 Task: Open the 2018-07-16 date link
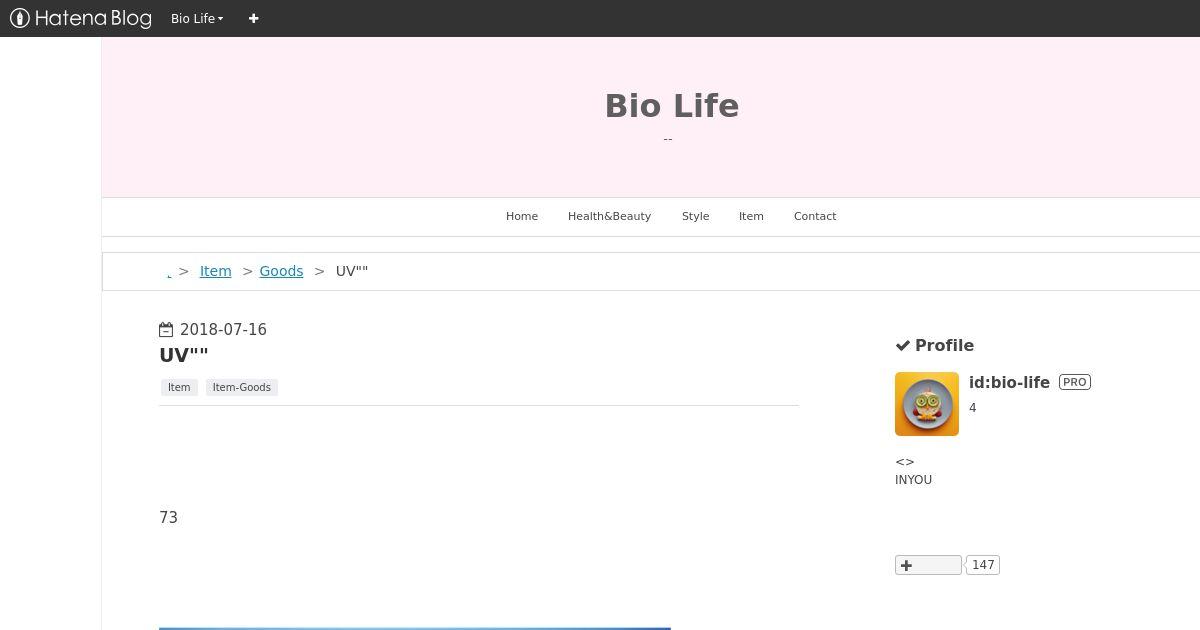click(x=223, y=329)
